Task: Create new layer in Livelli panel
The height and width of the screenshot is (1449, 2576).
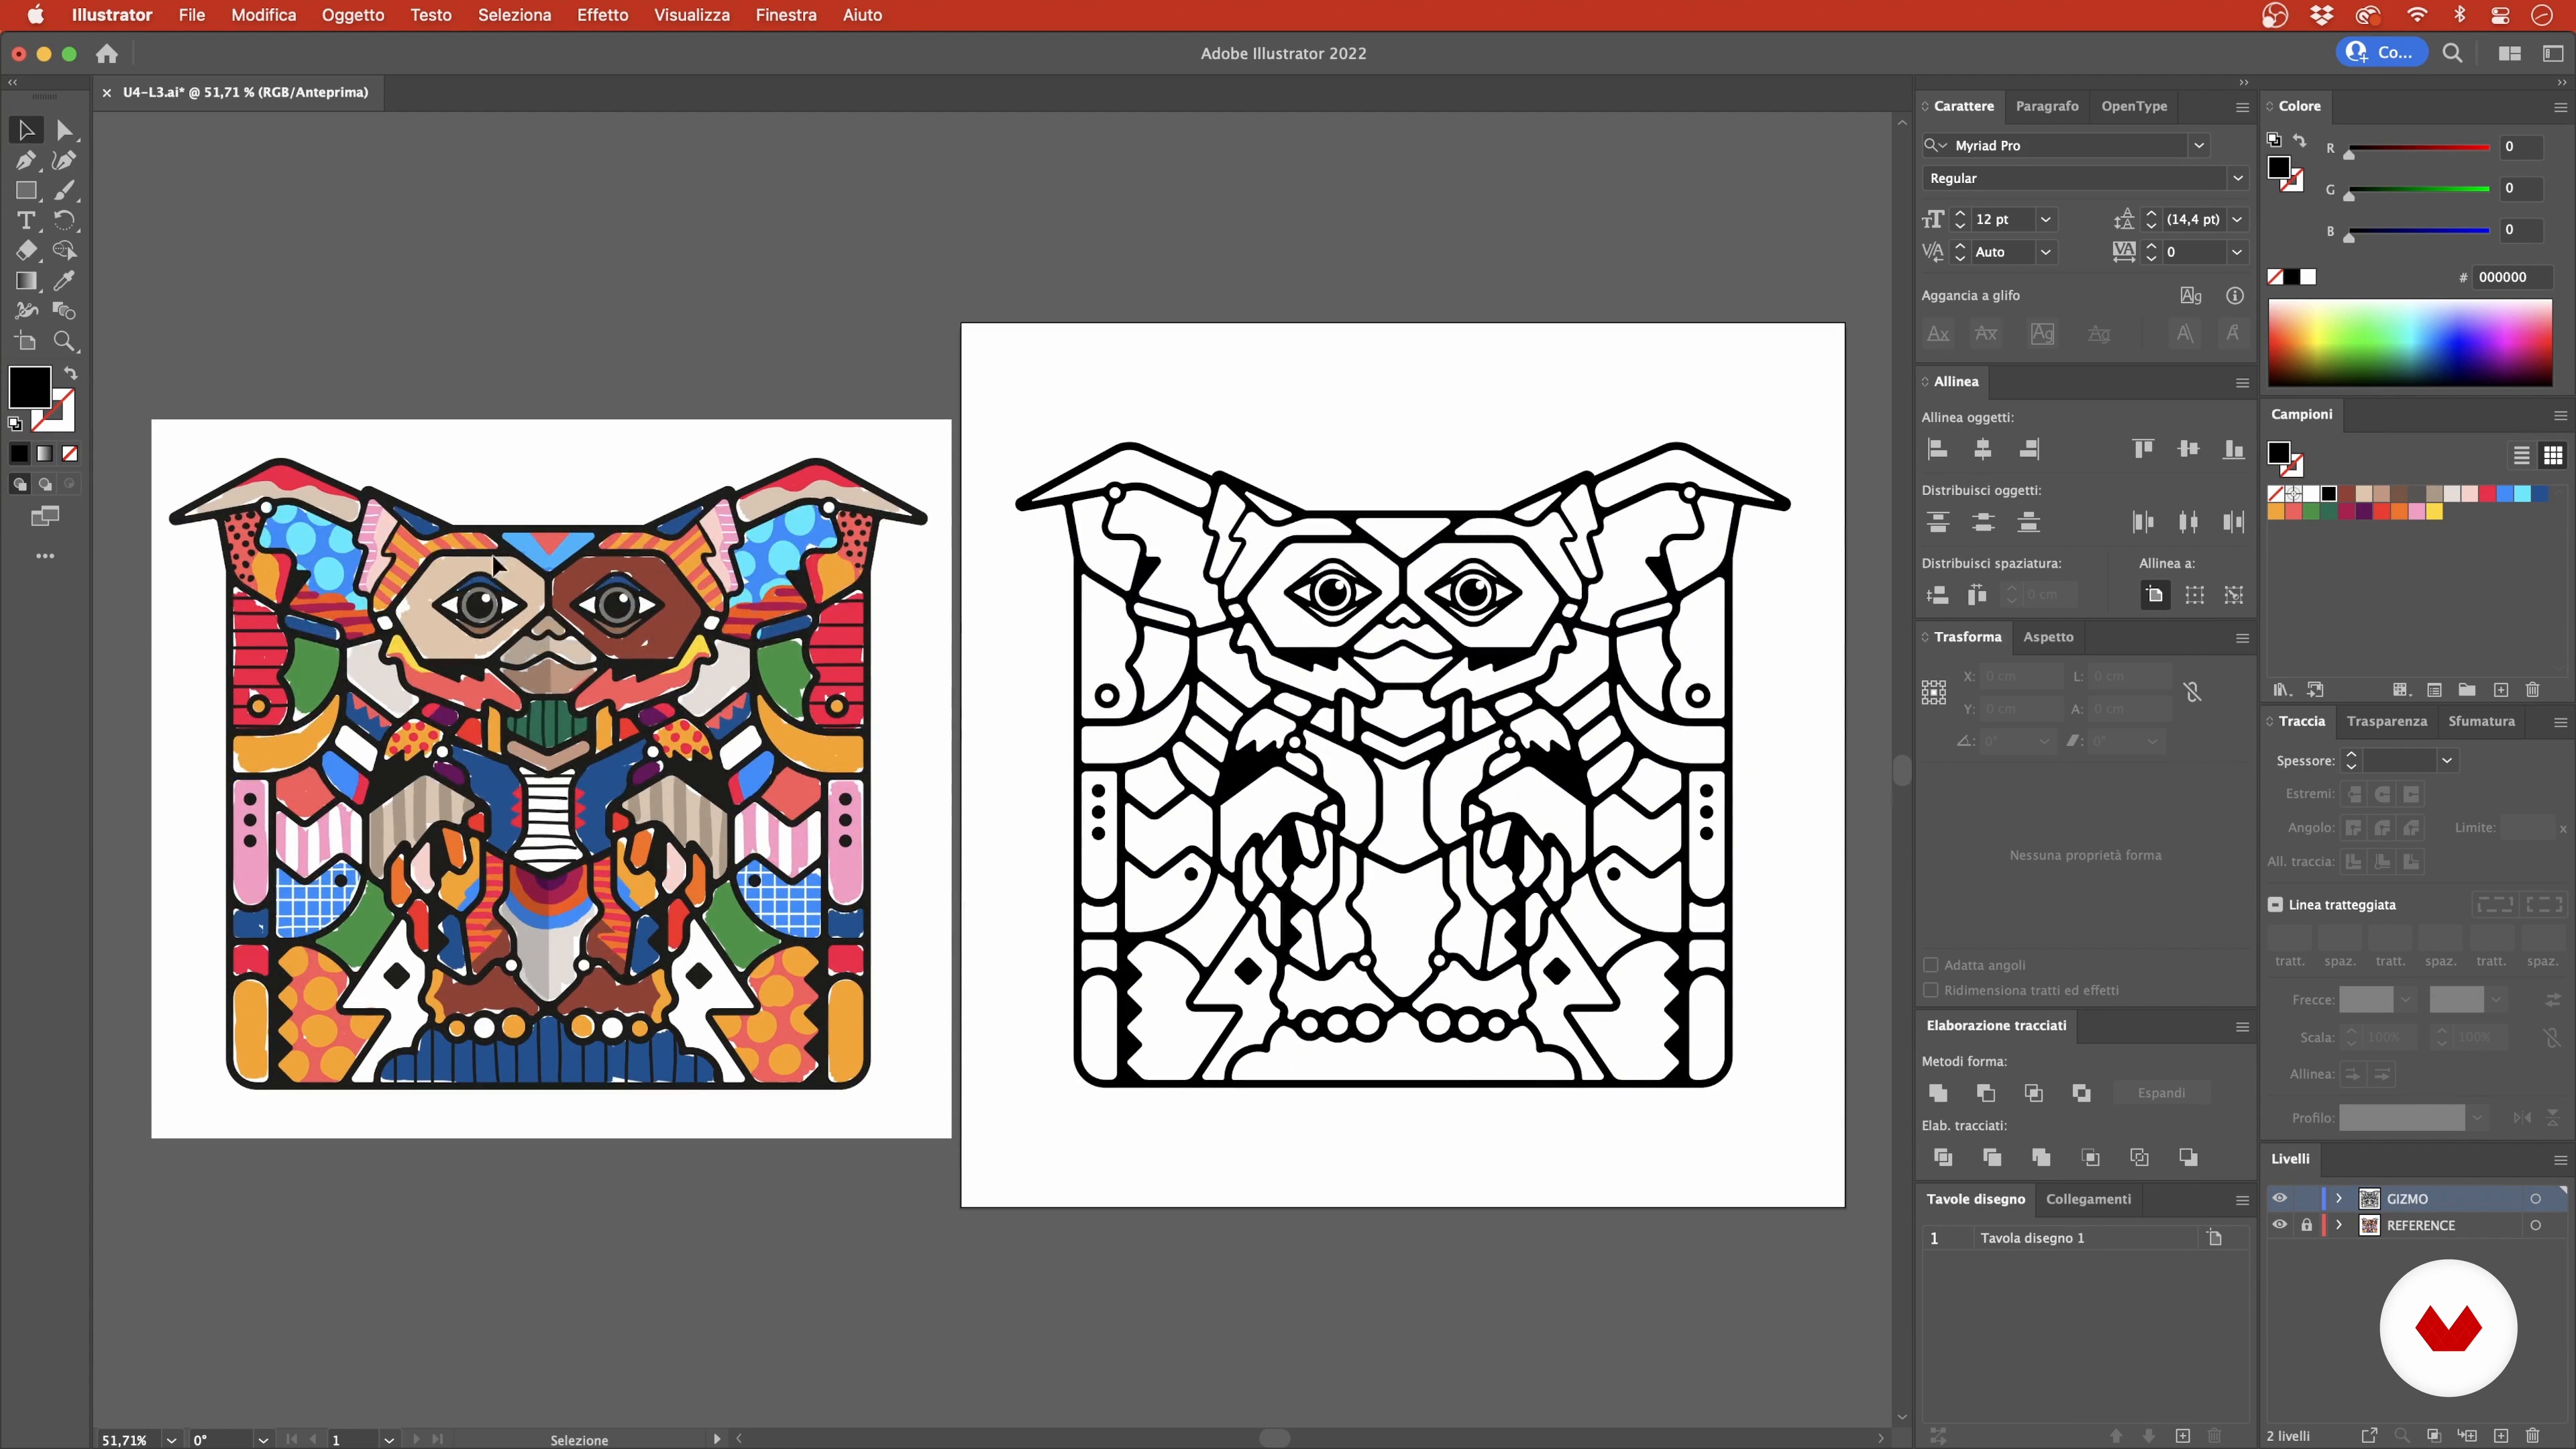Action: coord(2500,1436)
